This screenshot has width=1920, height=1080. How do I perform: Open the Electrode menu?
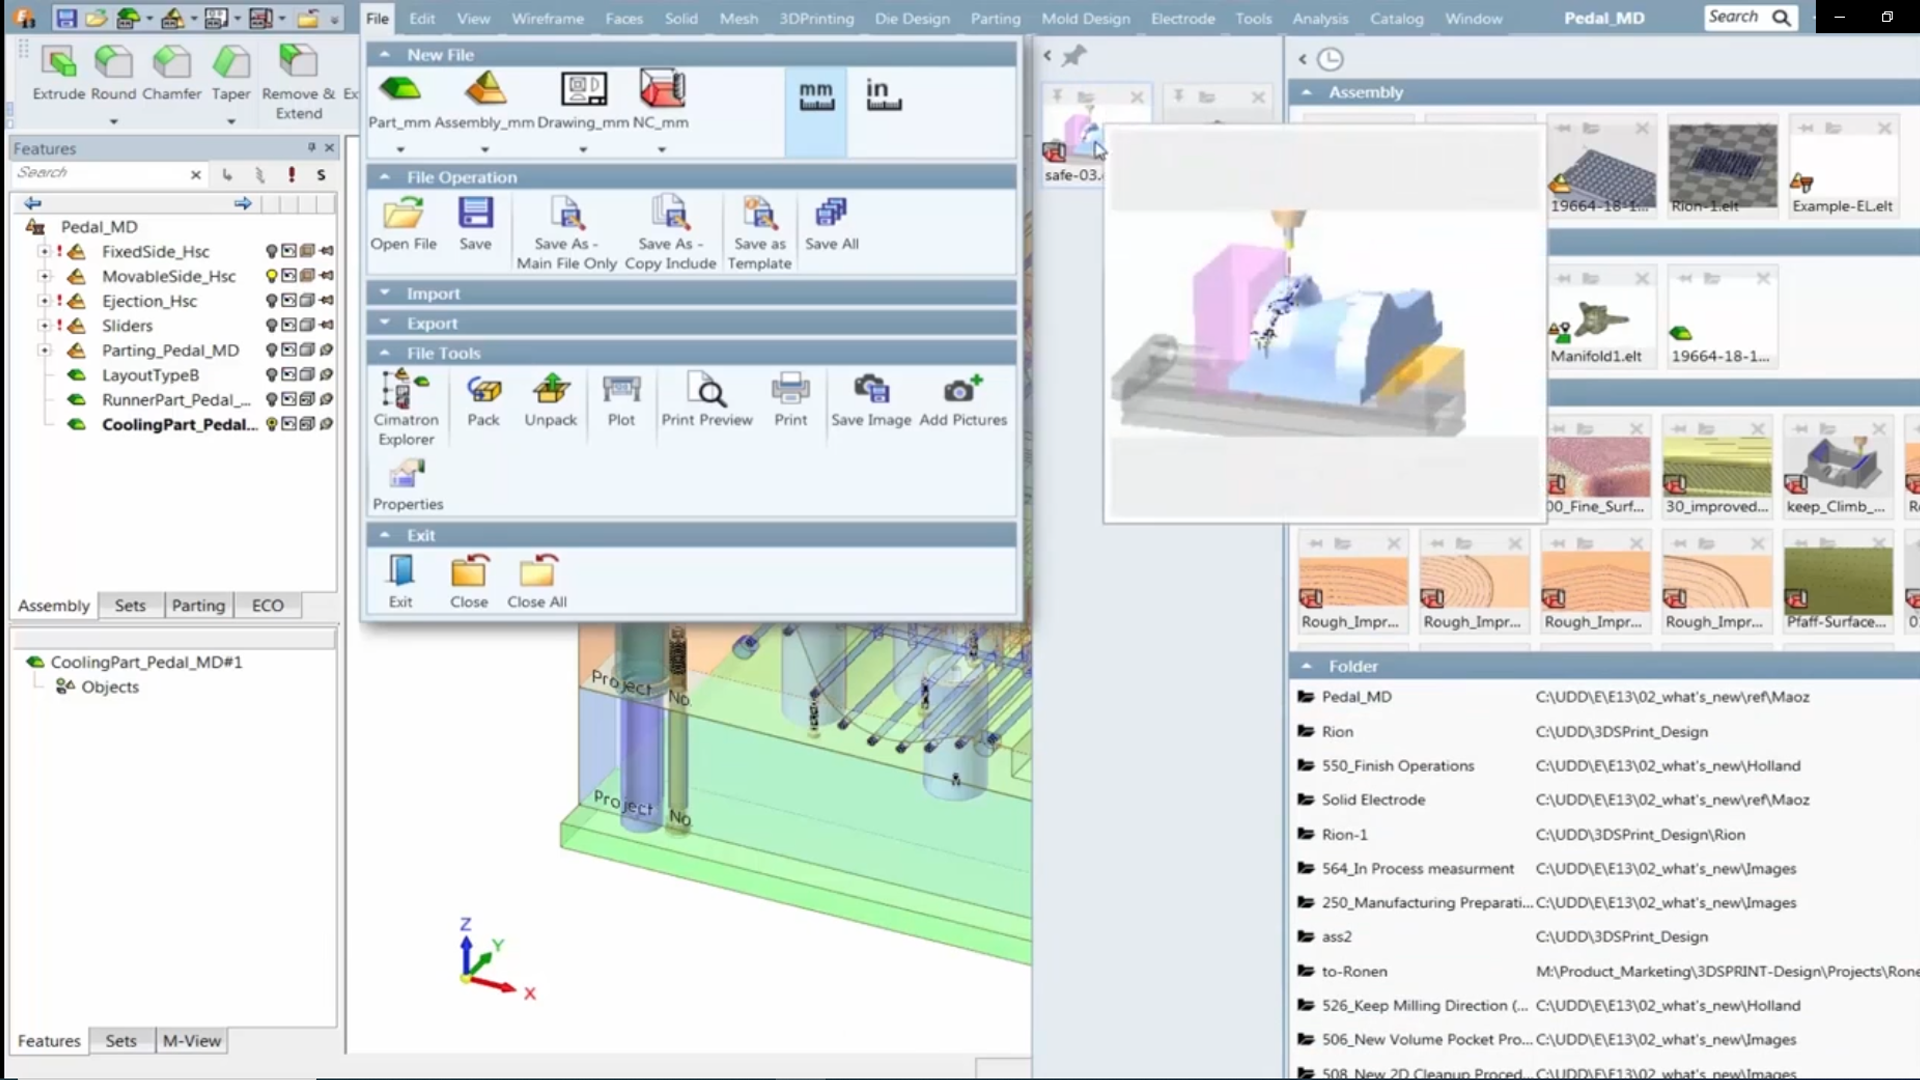coord(1183,18)
